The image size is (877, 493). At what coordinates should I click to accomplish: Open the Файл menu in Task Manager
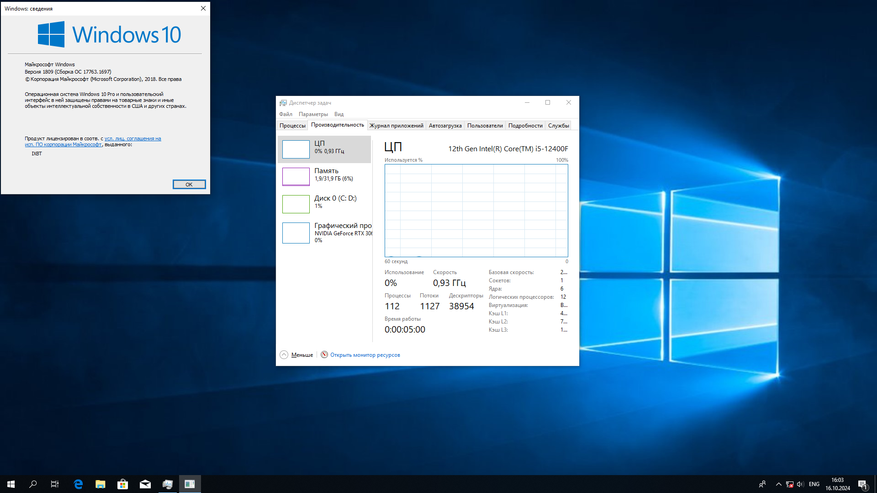click(286, 114)
